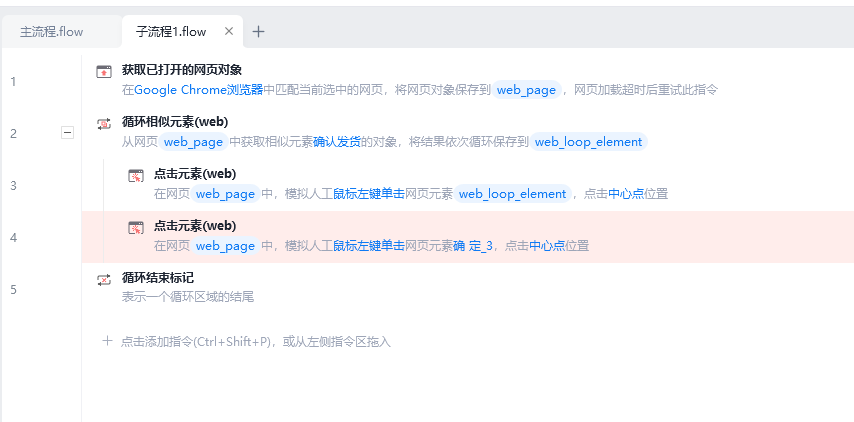Click the 确 定_3 element link
This screenshot has height=422, width=854.
(x=473, y=246)
